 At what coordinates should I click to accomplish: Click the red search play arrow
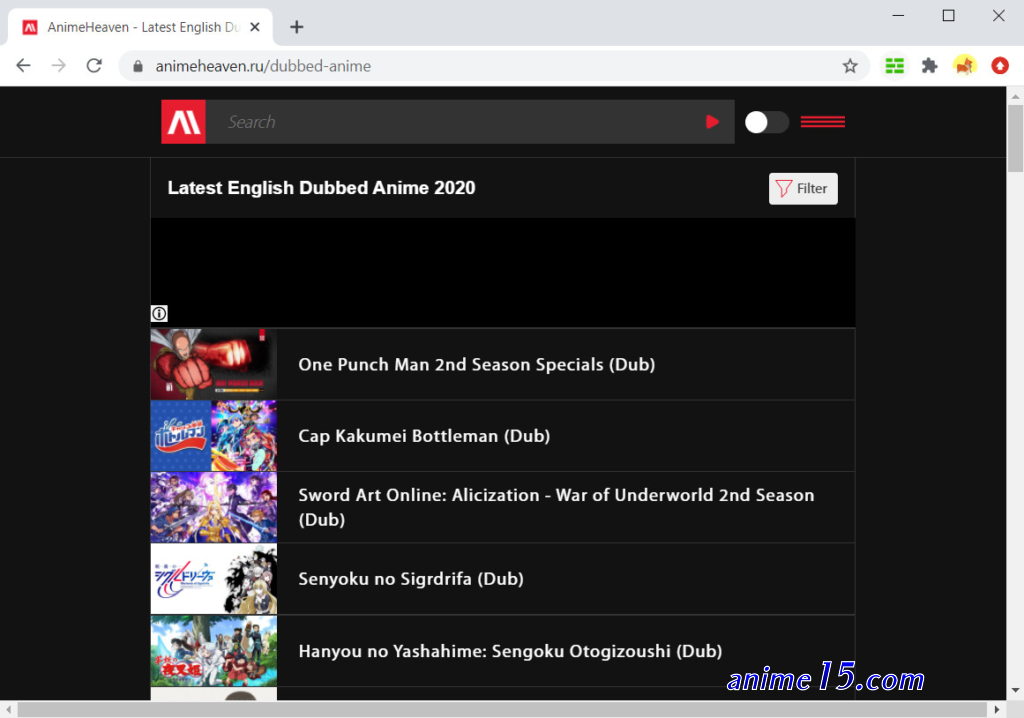pos(712,122)
